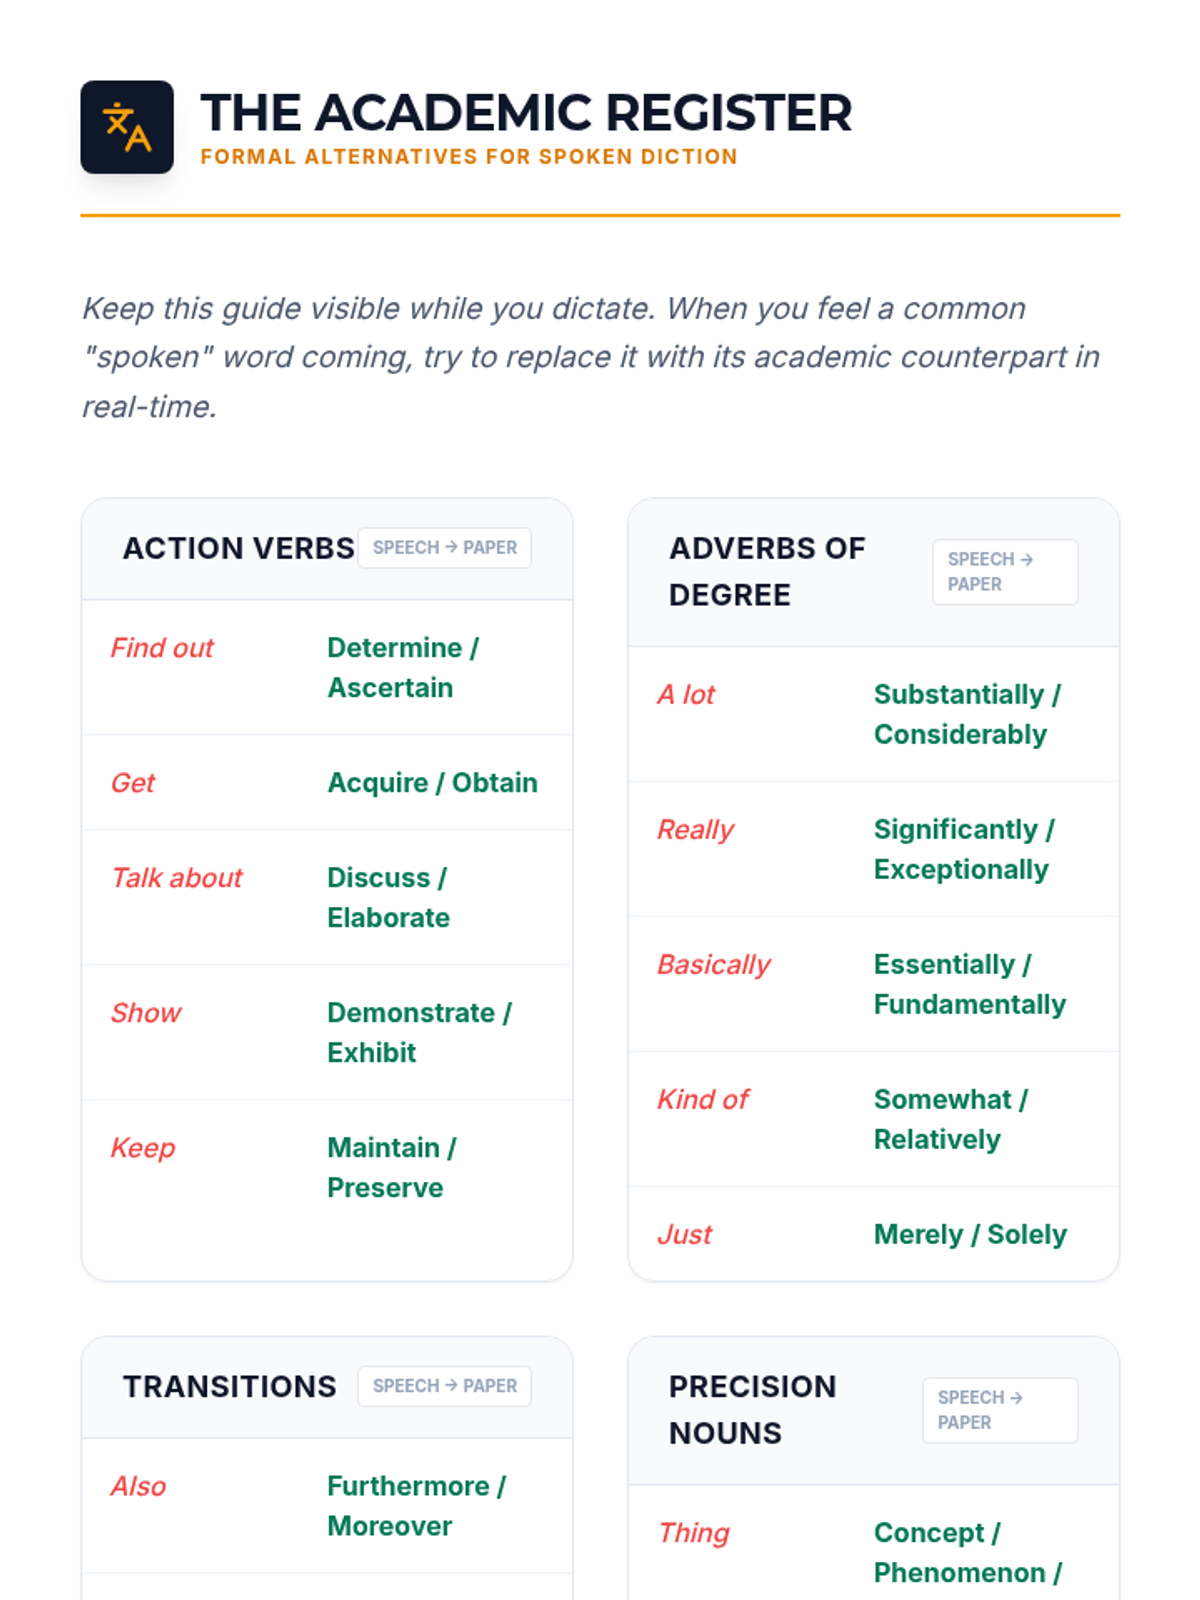Click THE ACADEMIC REGISTER title heading
This screenshot has height=1600, width=1200.
526,113
